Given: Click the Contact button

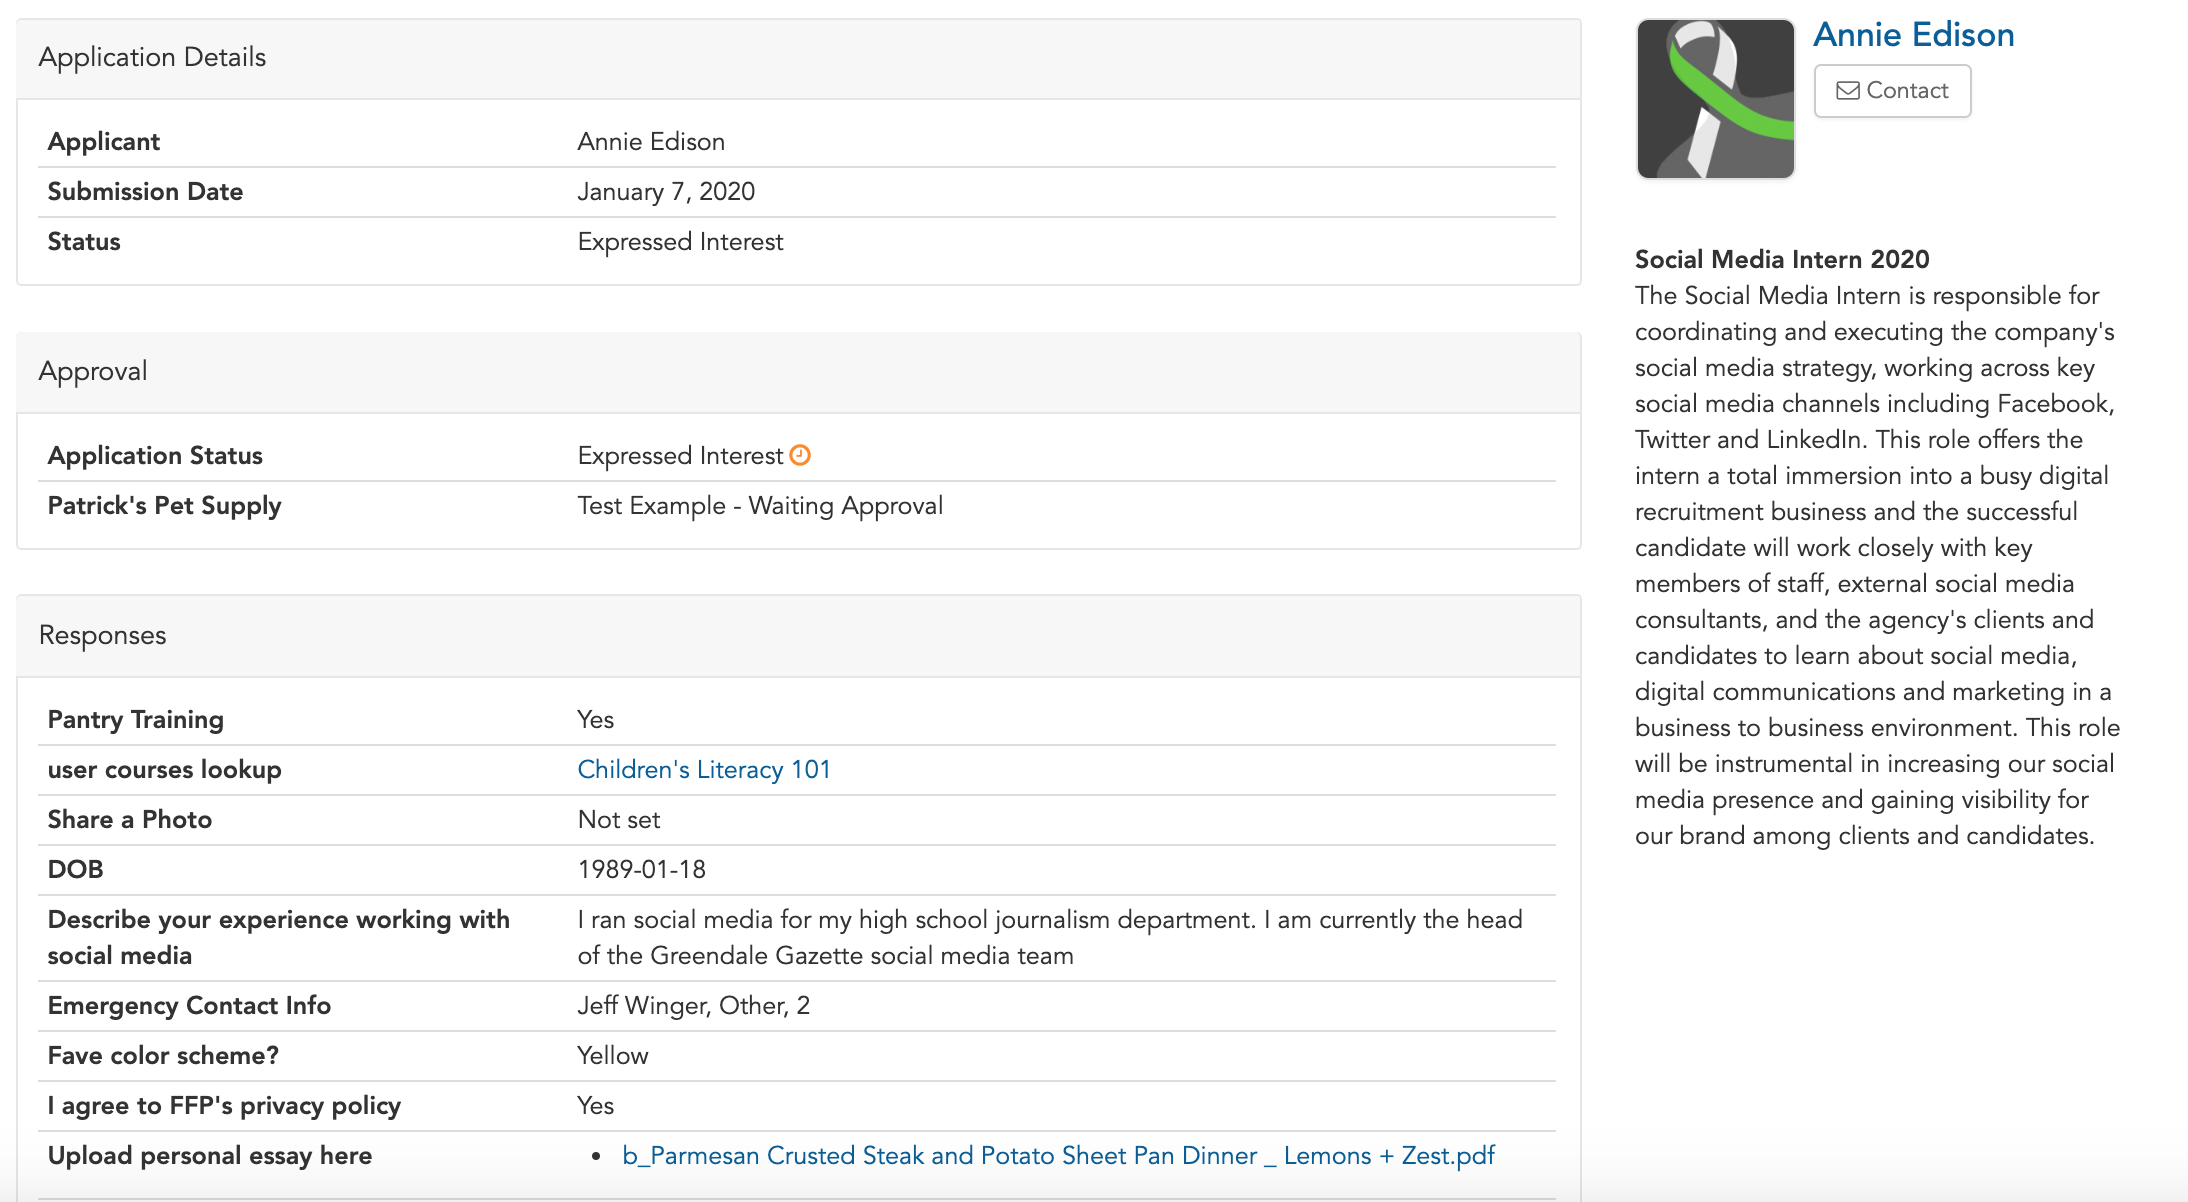Looking at the screenshot, I should click(x=1892, y=91).
